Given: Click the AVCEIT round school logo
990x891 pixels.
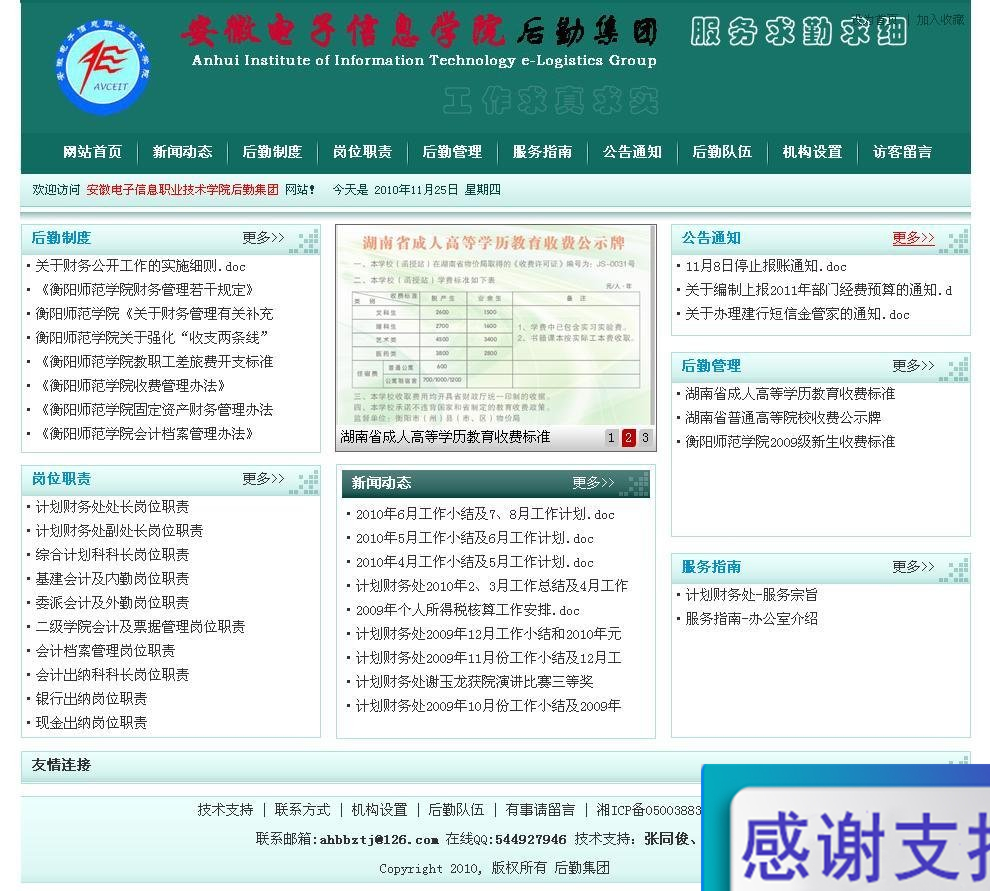Looking at the screenshot, I should (102, 66).
